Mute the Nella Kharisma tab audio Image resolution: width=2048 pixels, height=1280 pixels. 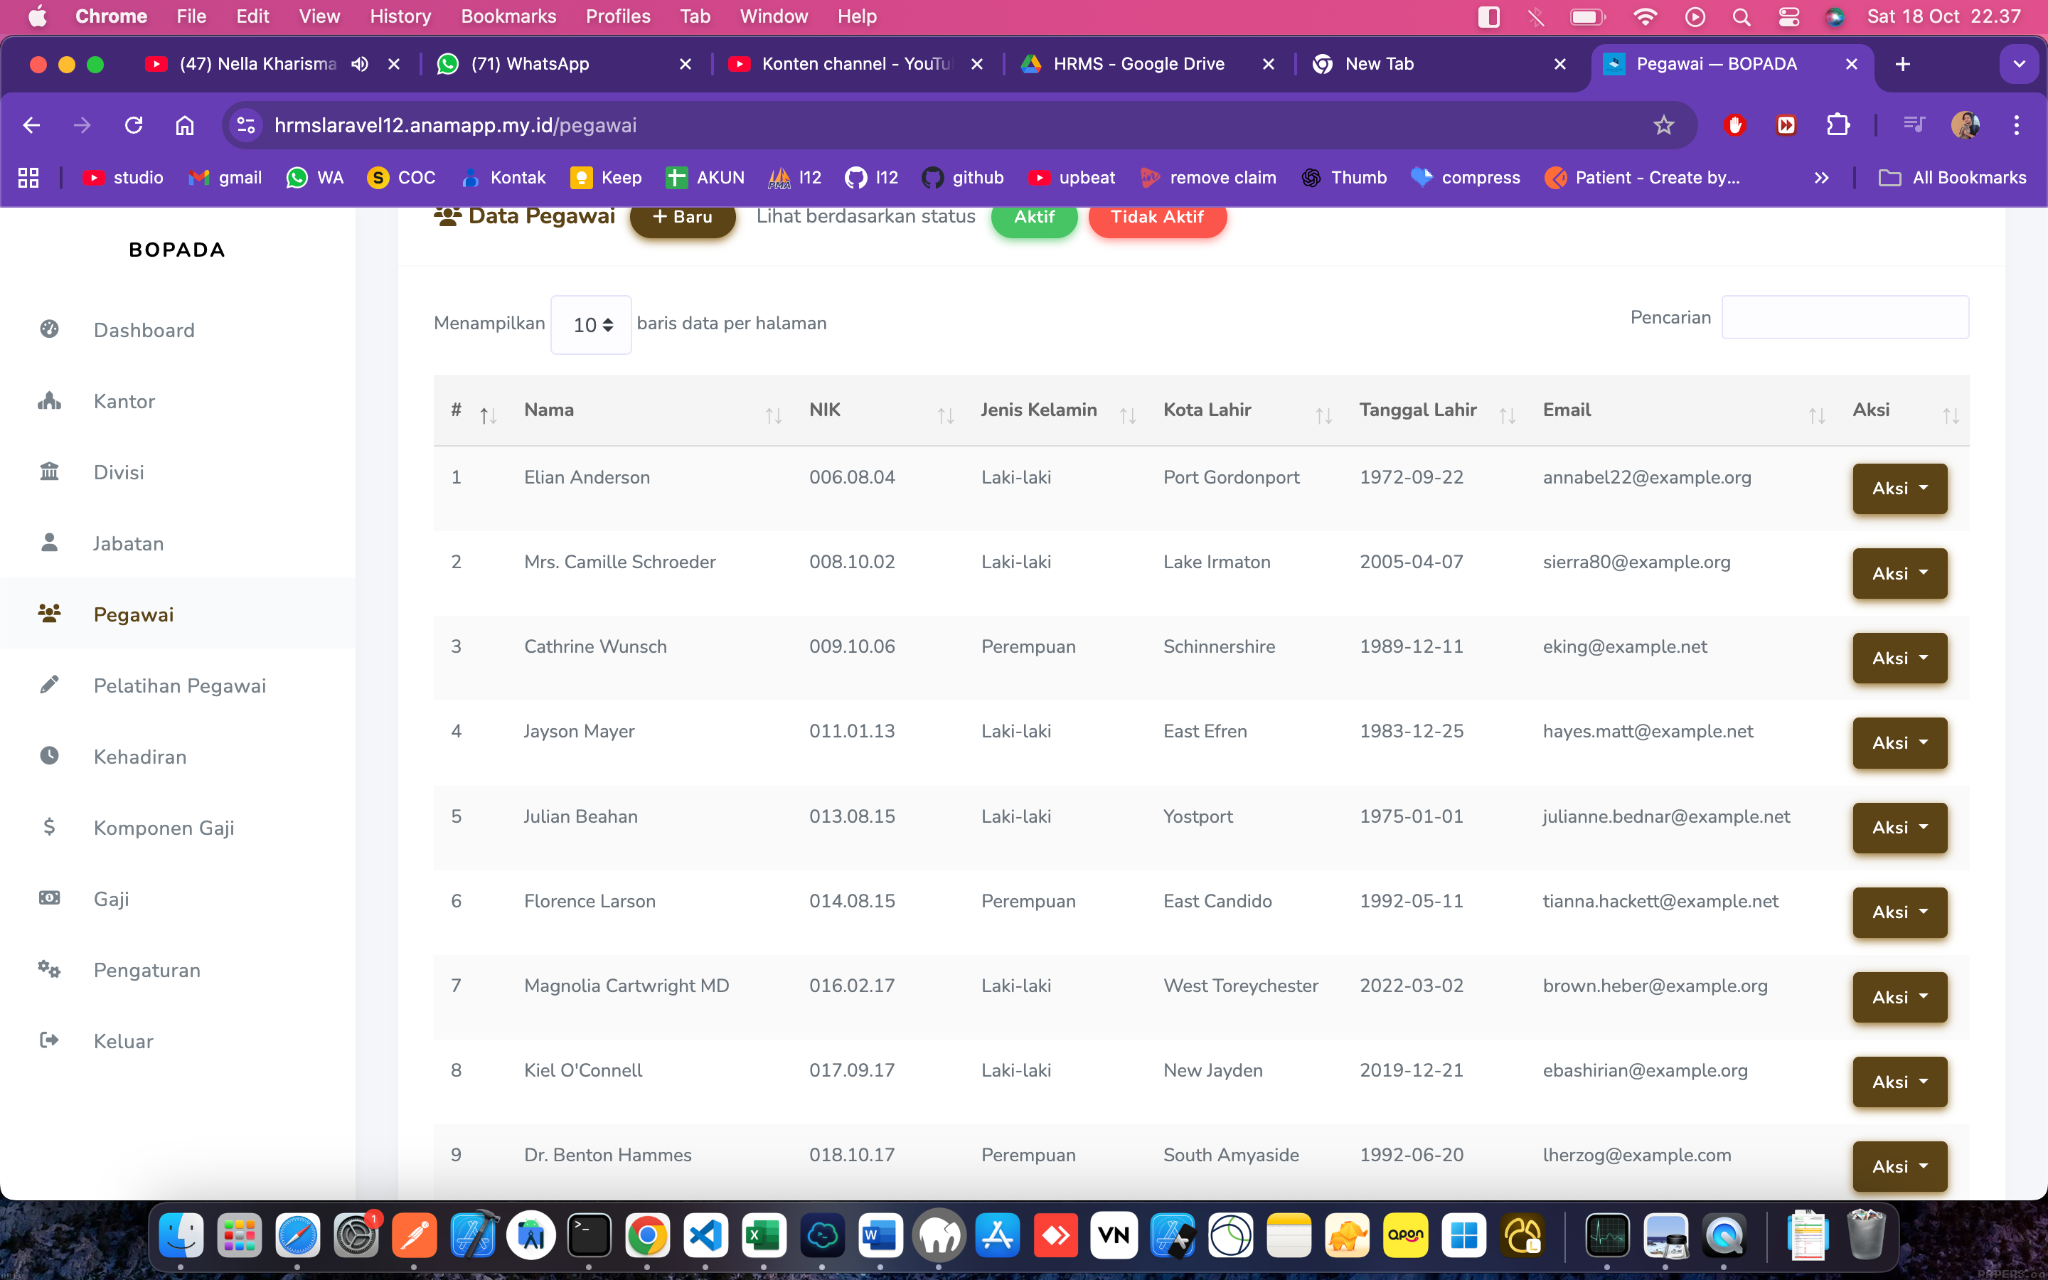click(360, 64)
